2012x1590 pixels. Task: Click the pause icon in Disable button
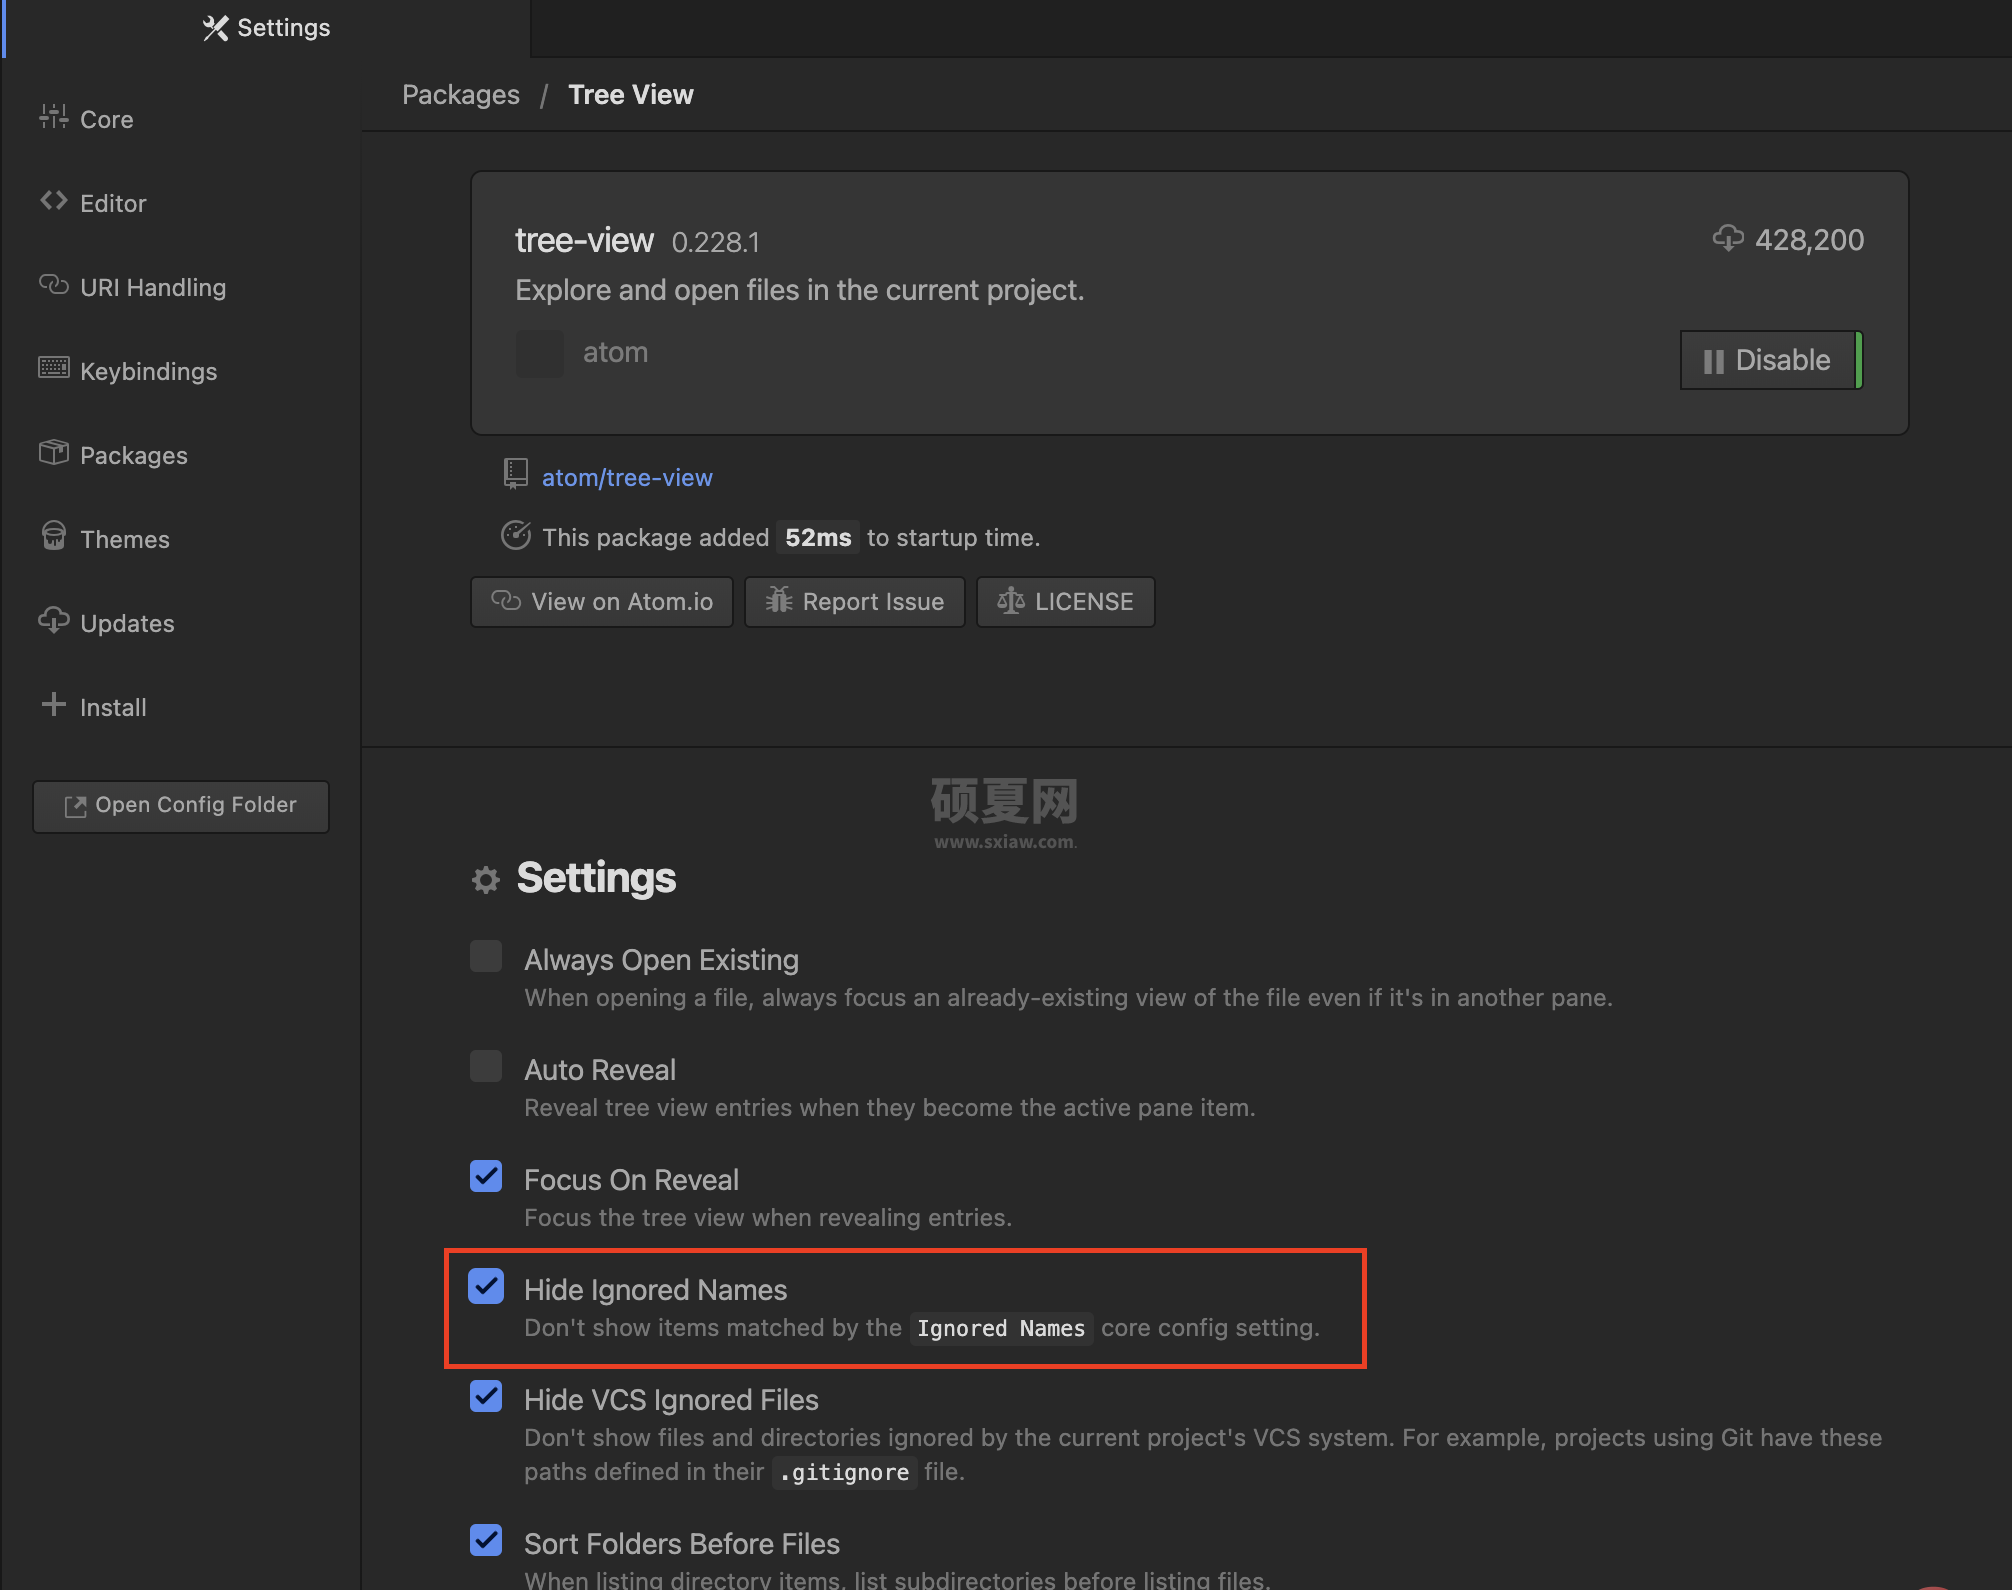pyautogui.click(x=1713, y=361)
